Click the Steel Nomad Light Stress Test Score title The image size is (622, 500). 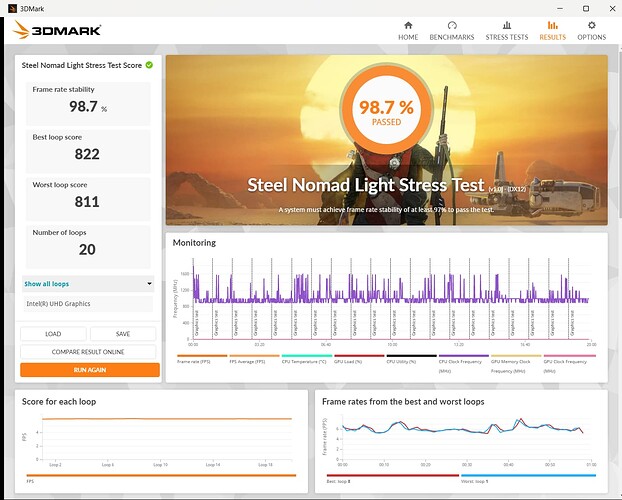82,65
